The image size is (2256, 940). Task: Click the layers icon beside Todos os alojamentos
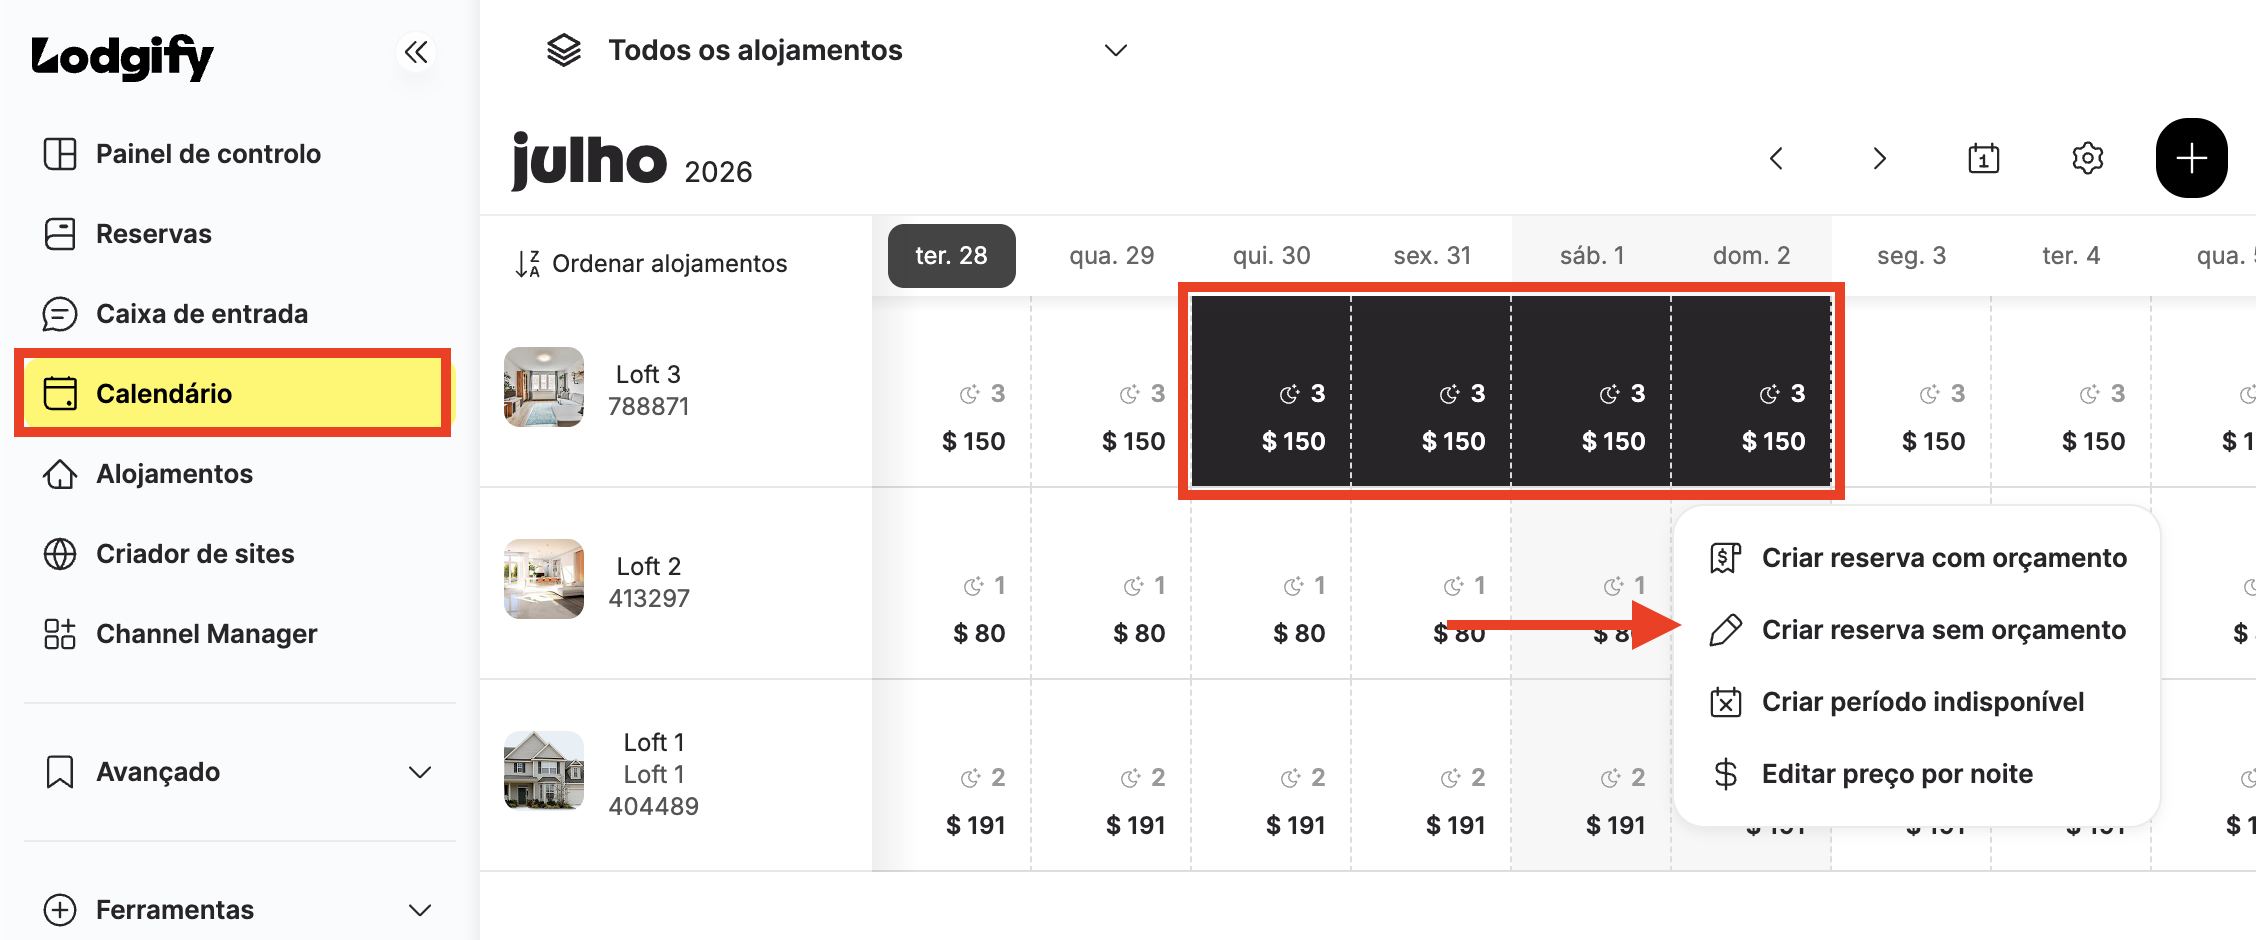click(x=564, y=50)
